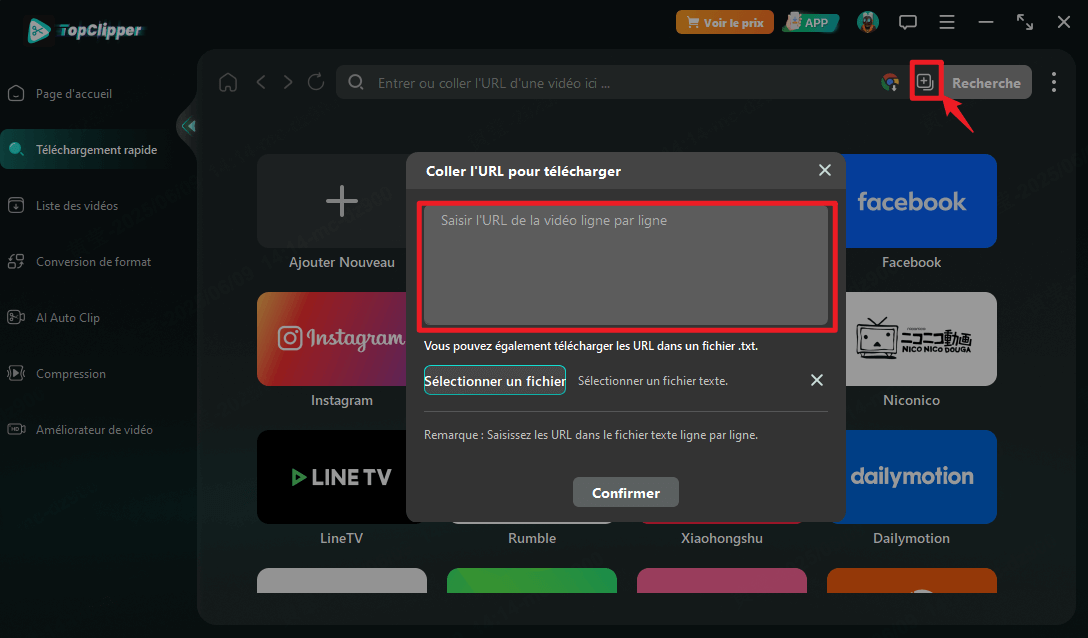1088x638 pixels.
Task: Click the Recherche button
Action: pos(986,83)
